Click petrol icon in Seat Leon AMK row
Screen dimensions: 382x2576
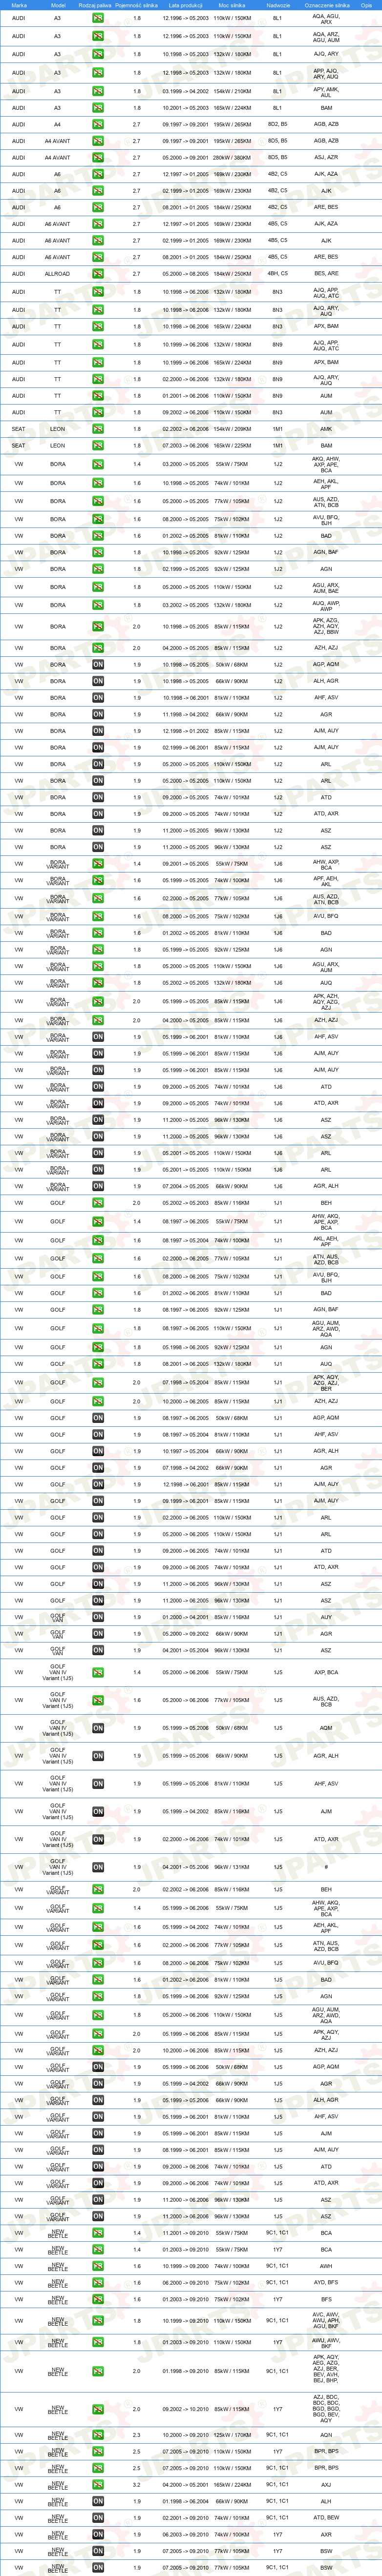click(98, 429)
